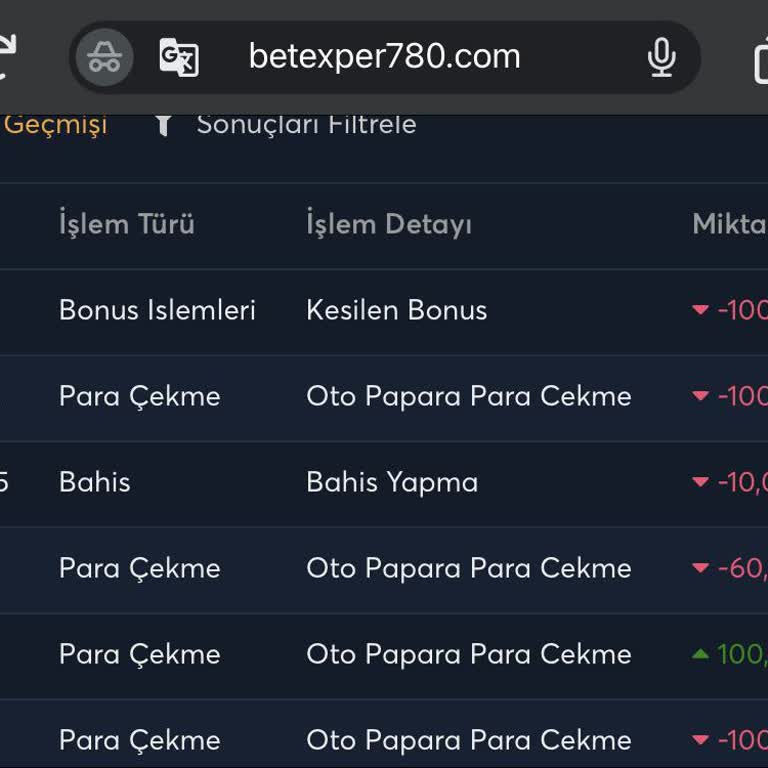This screenshot has width=768, height=768.
Task: Click red down arrow on Bahis row
Action: [701, 482]
